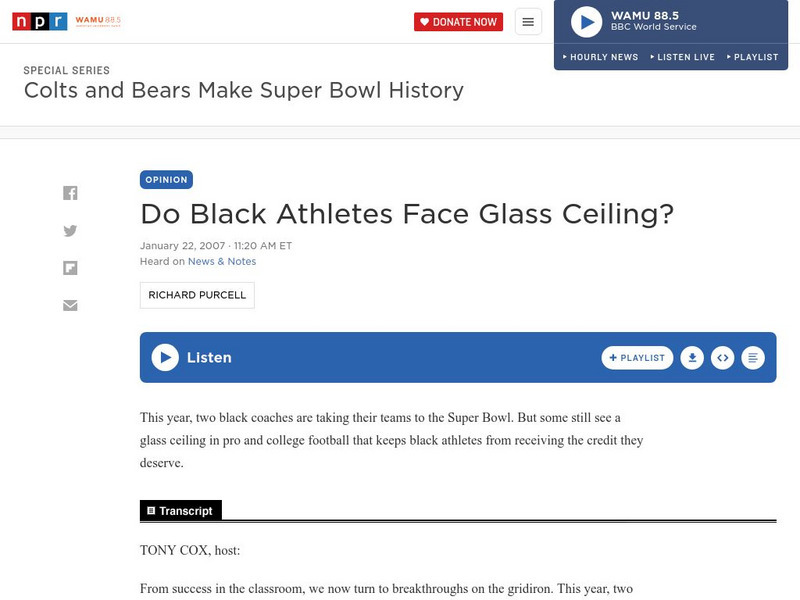Open the transcript icon in audio bar
Screen dimensions: 800x600
pyautogui.click(x=753, y=358)
